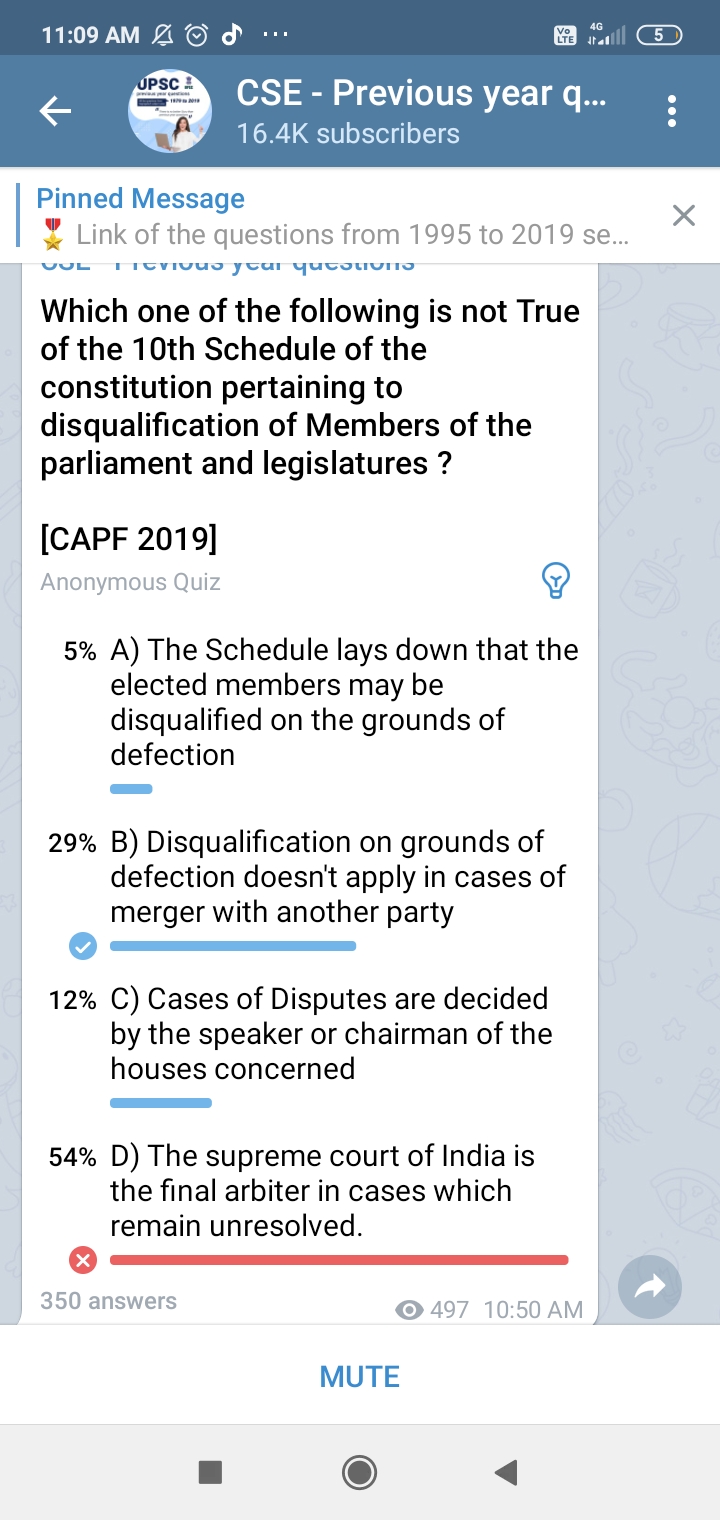This screenshot has height=1520, width=720.
Task: Tap the back arrow in header
Action: point(56,112)
